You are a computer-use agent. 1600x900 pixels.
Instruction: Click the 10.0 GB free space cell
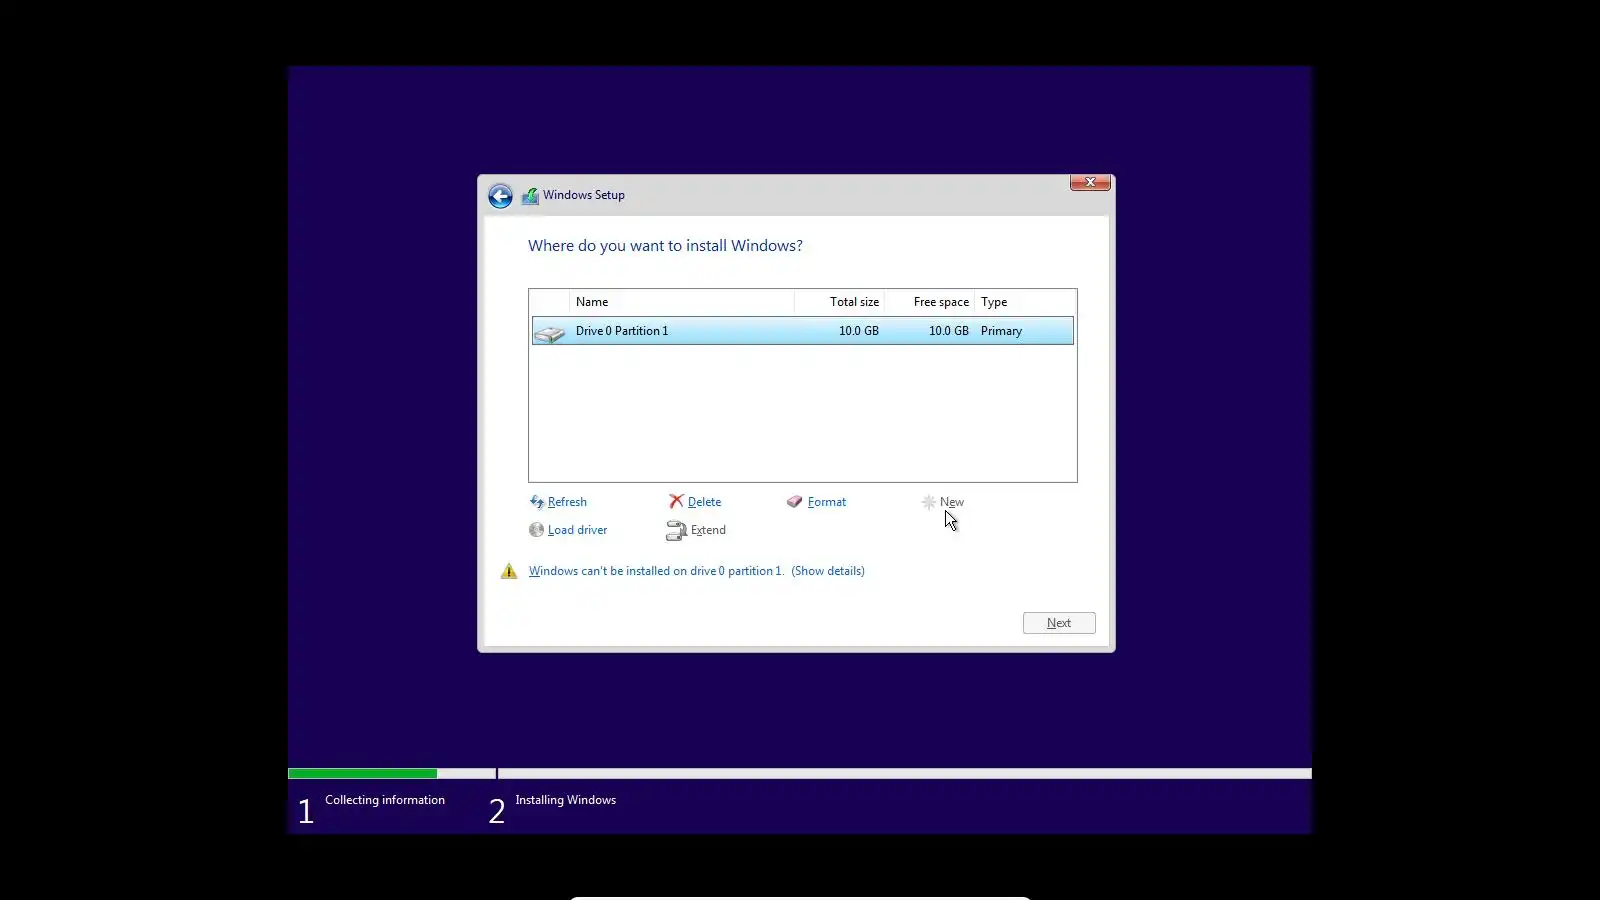(x=949, y=331)
